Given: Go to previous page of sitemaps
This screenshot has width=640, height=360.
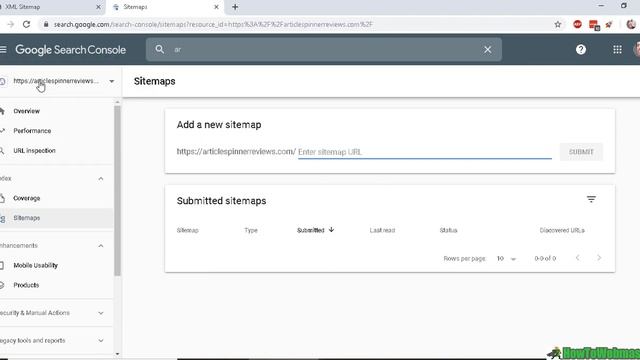Looking at the screenshot, I should [x=578, y=258].
